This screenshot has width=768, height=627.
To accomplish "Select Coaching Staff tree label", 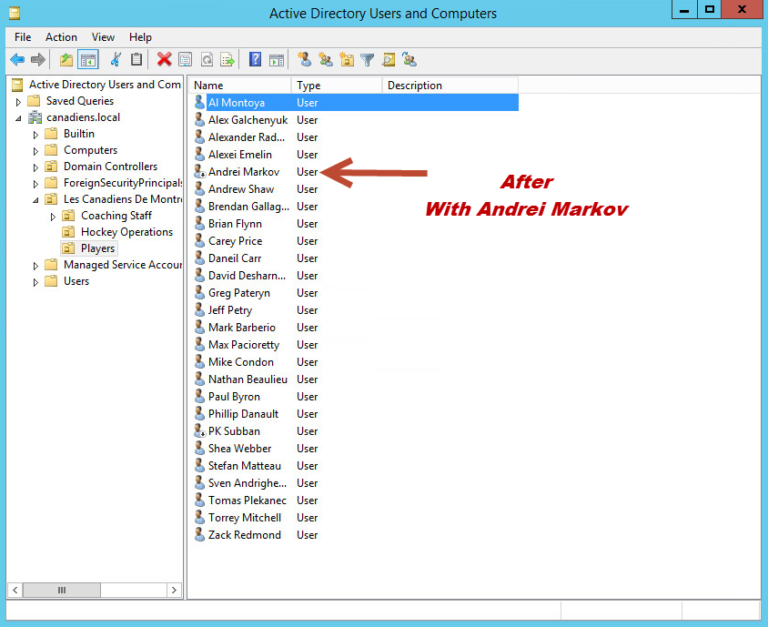I will [116, 216].
